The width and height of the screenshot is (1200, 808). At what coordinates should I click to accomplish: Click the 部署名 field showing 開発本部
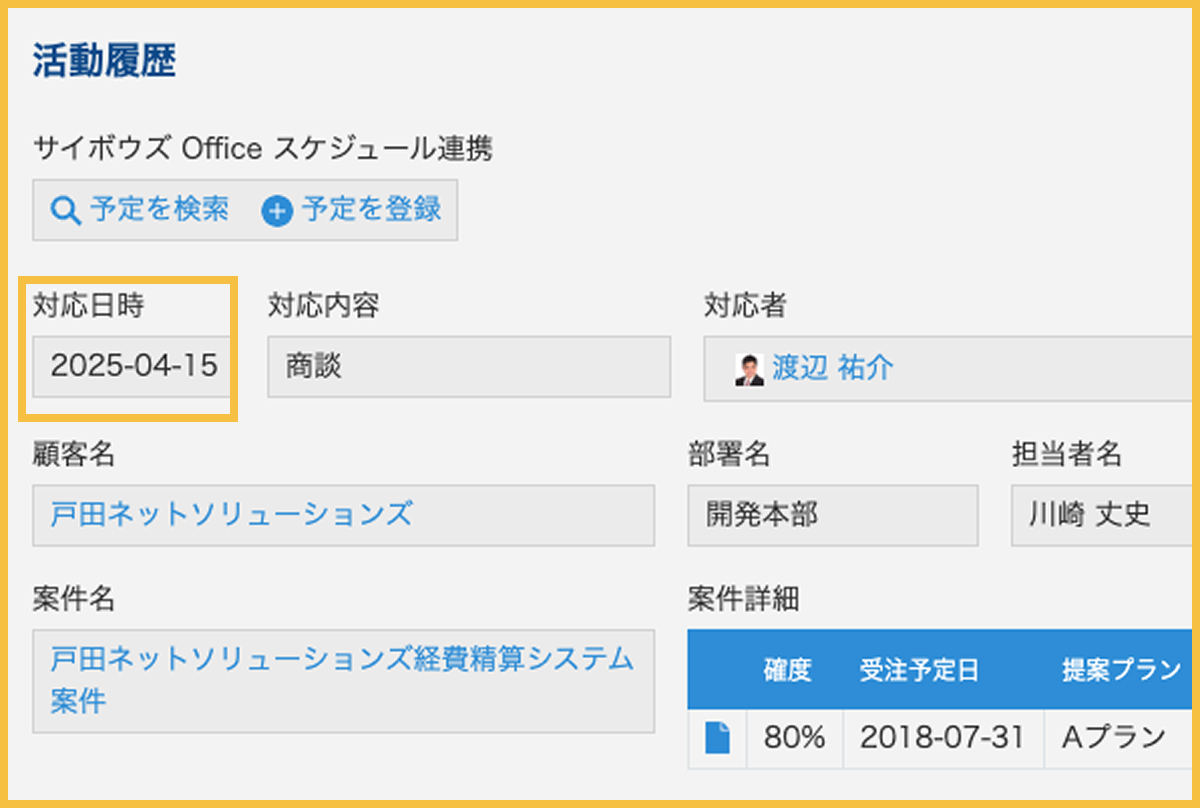click(832, 515)
